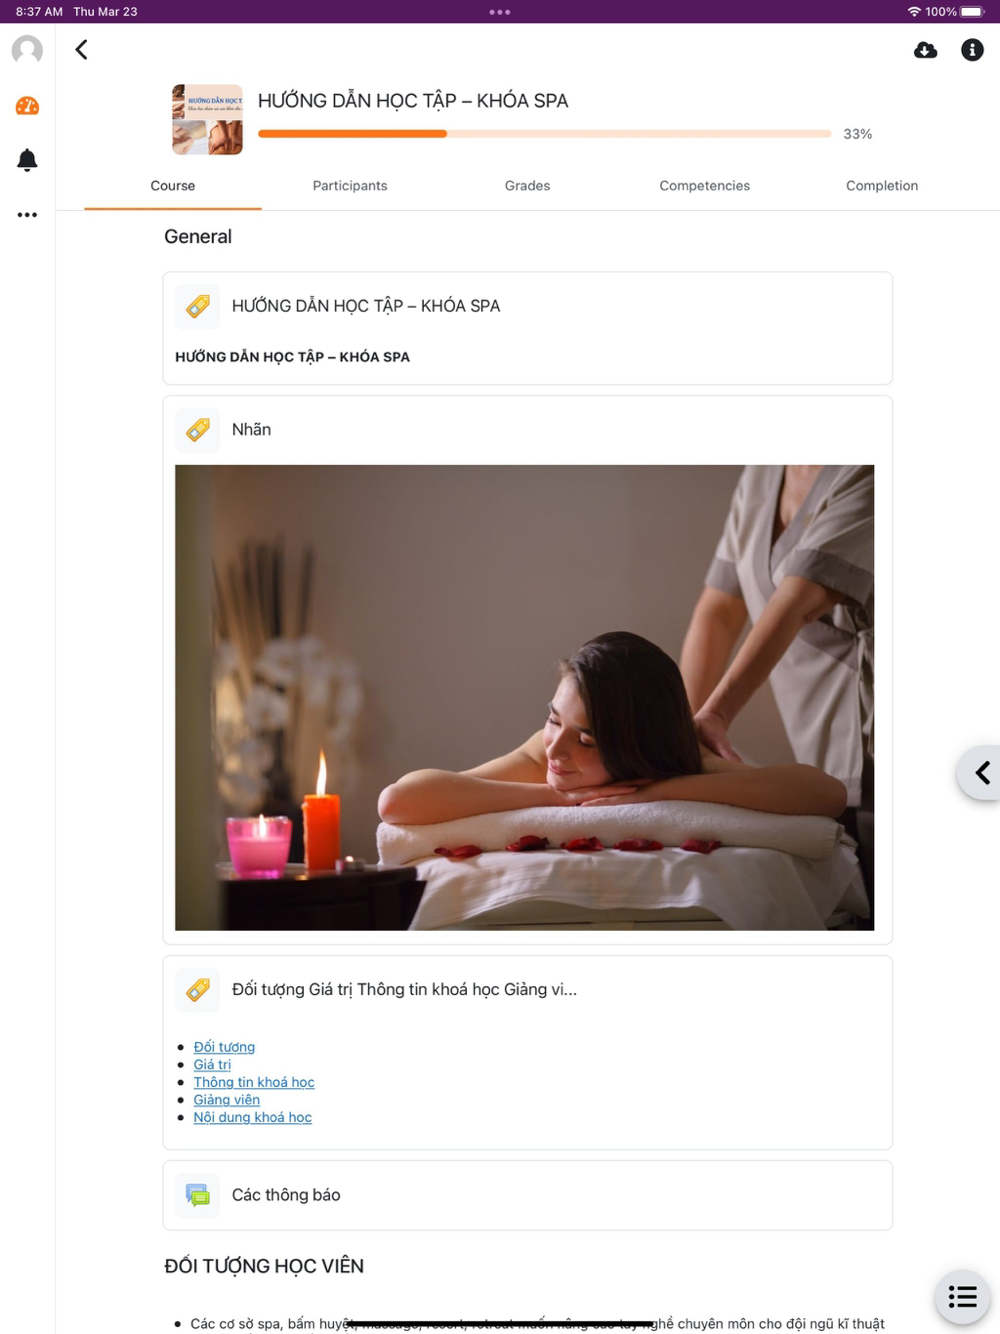This screenshot has height=1334, width=1000.
Task: Open the Nội dung khoá học link
Action: point(253,1117)
